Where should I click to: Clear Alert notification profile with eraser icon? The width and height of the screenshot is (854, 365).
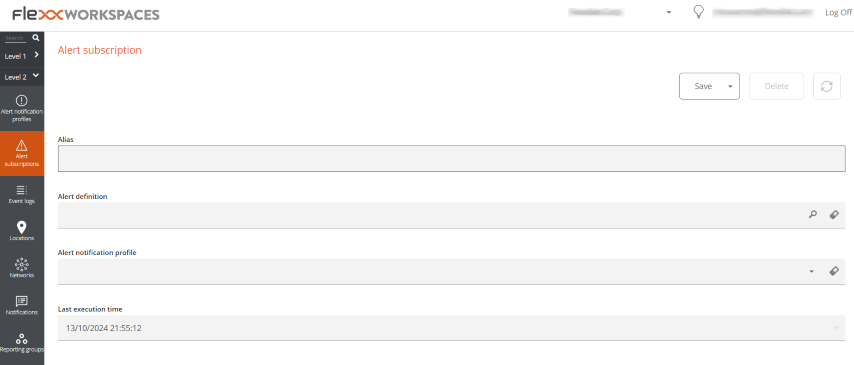834,271
